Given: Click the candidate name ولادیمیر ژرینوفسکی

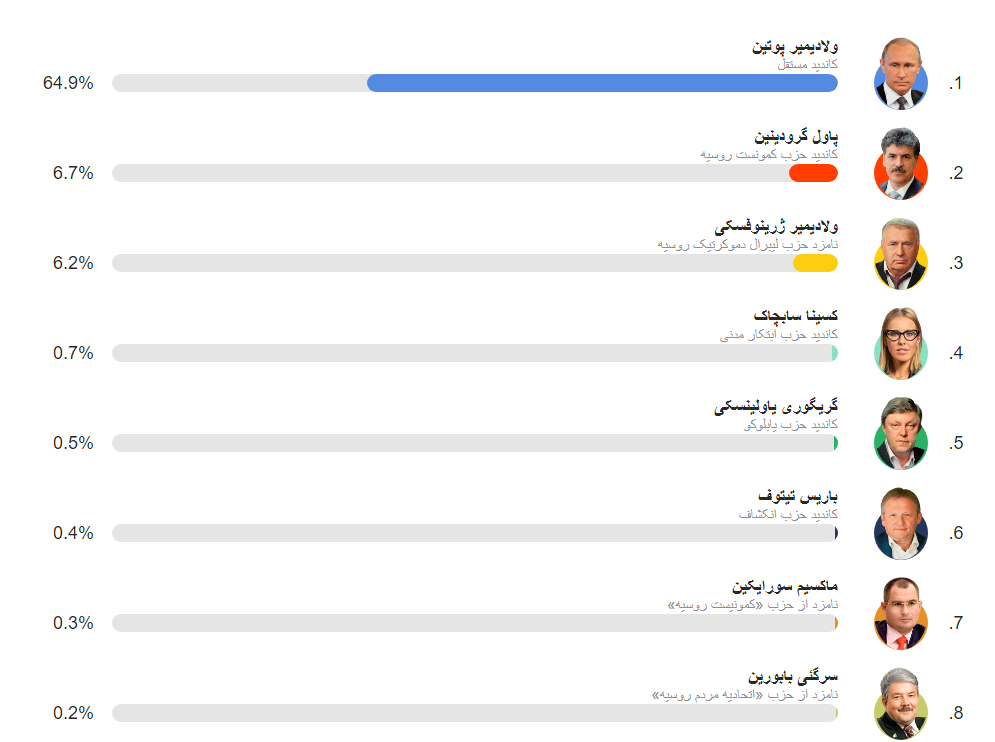Looking at the screenshot, I should tap(777, 227).
